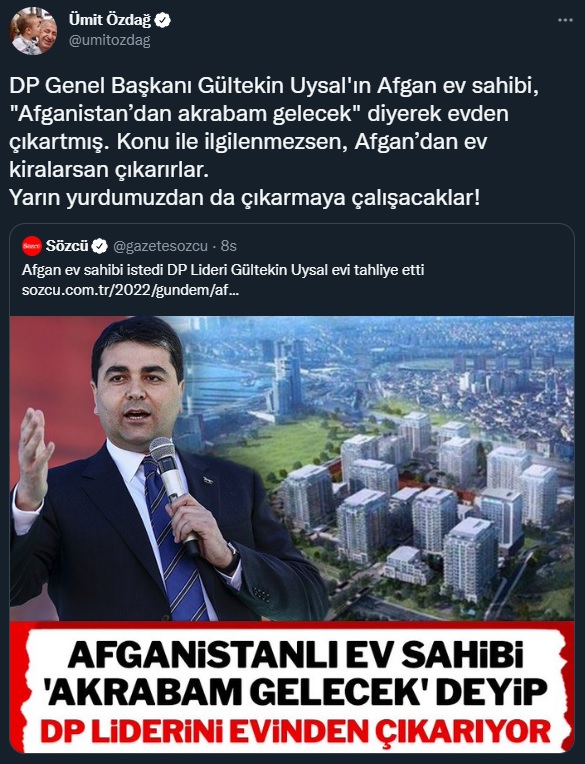585x764 pixels.
Task: Open Ümit Özdağ's profile avatar photo
Action: (x=32, y=31)
